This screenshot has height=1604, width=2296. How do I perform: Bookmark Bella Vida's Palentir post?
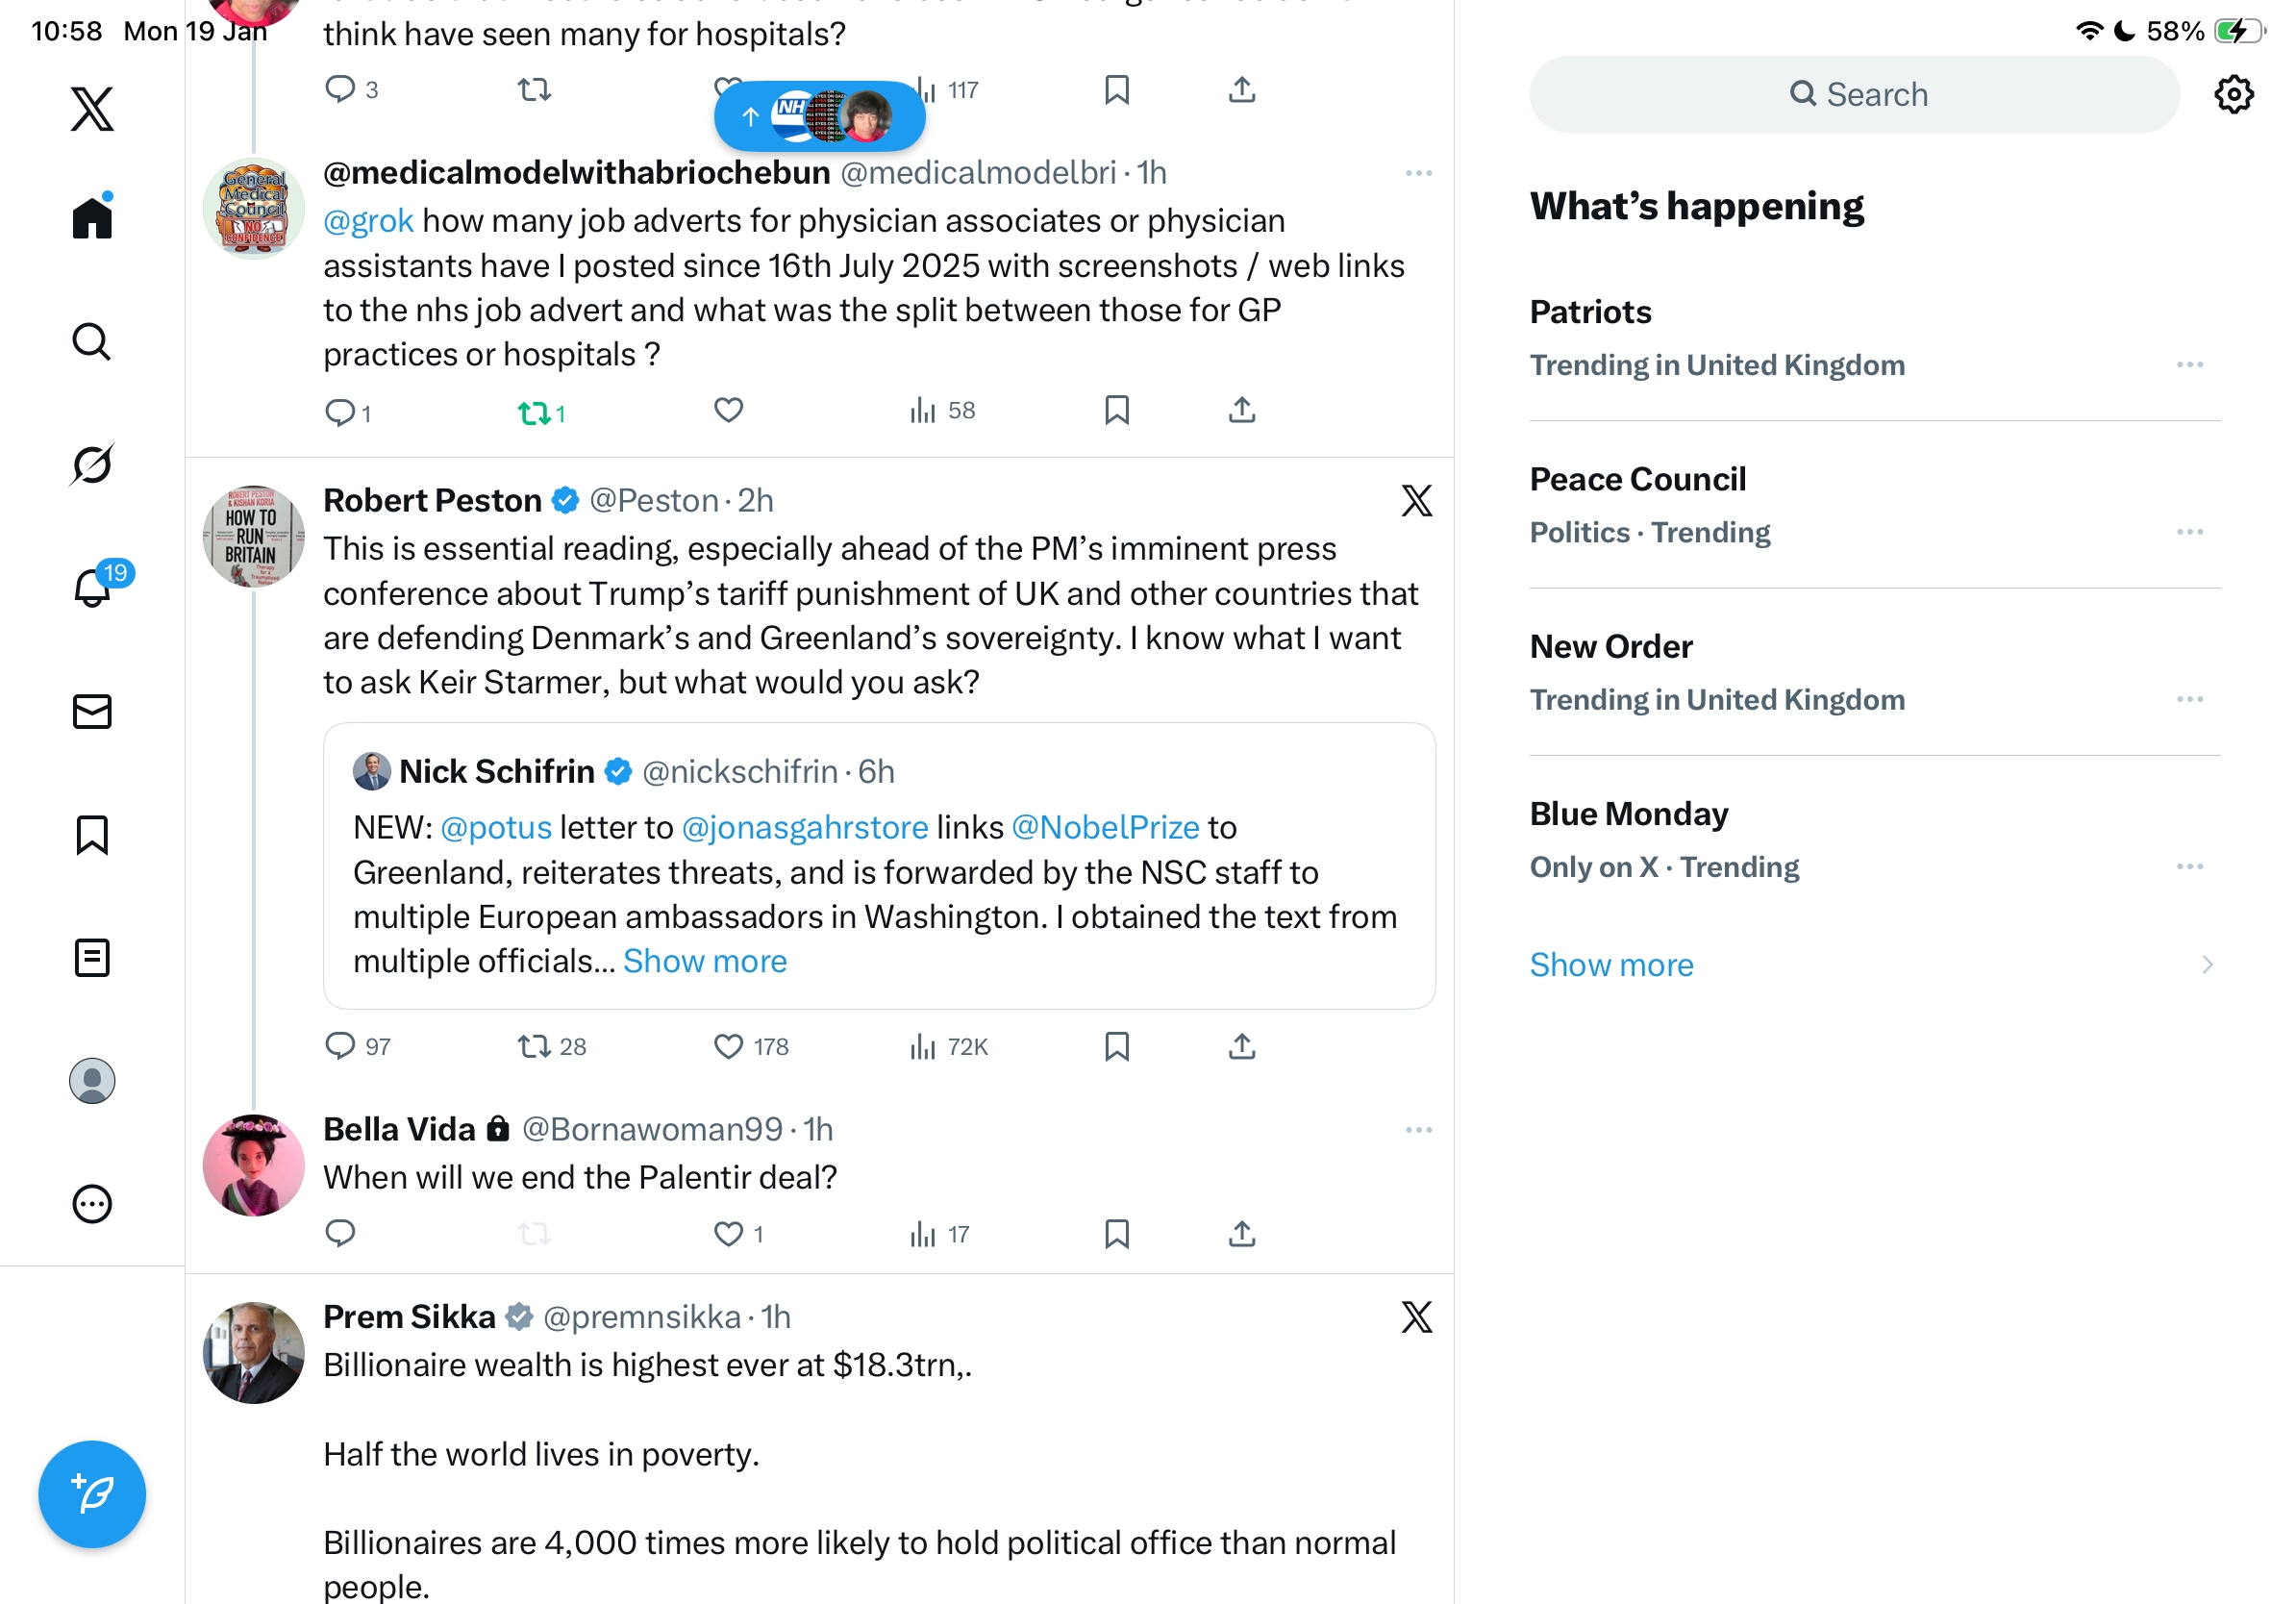click(x=1117, y=1234)
